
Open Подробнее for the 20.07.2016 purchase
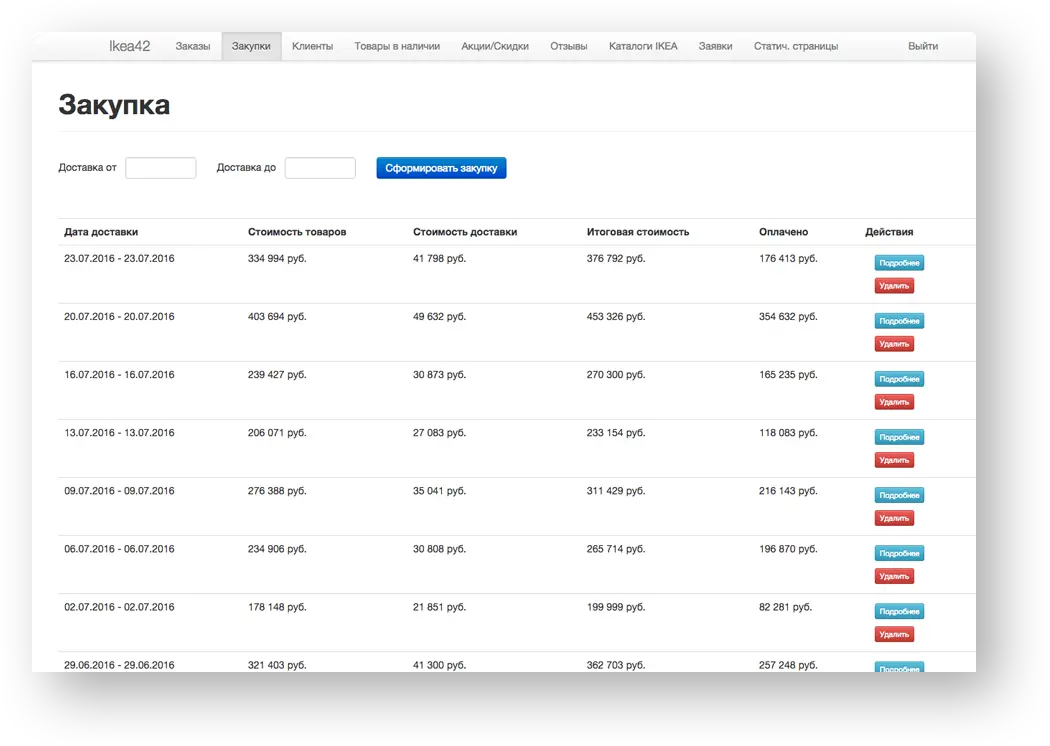click(899, 321)
